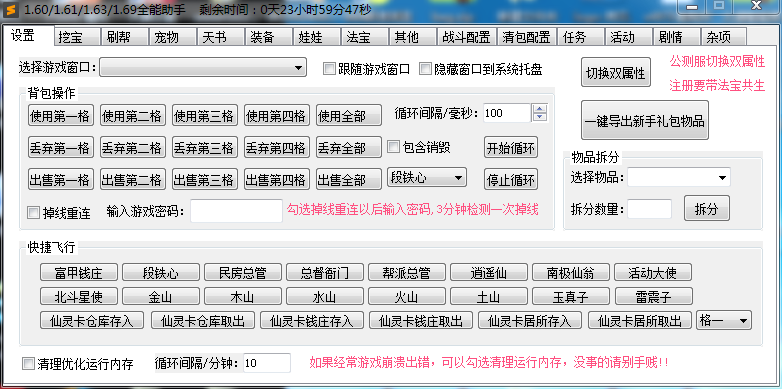Expand the 选择物品 dropdown
The width and height of the screenshot is (782, 389).
tap(679, 177)
